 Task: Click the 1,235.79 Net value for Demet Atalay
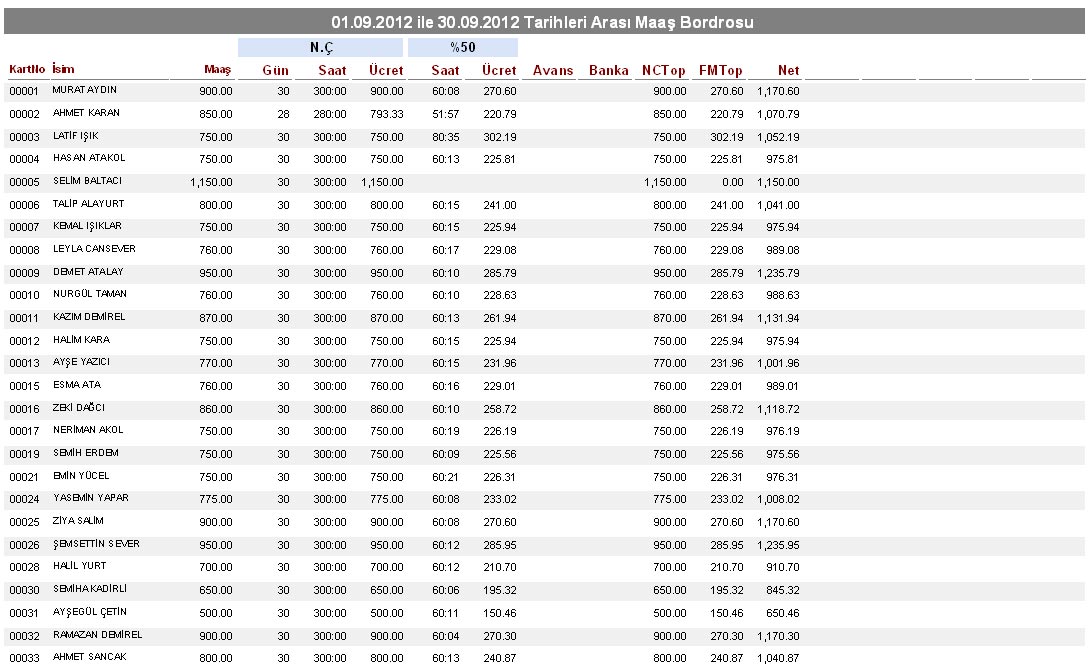[x=777, y=272]
